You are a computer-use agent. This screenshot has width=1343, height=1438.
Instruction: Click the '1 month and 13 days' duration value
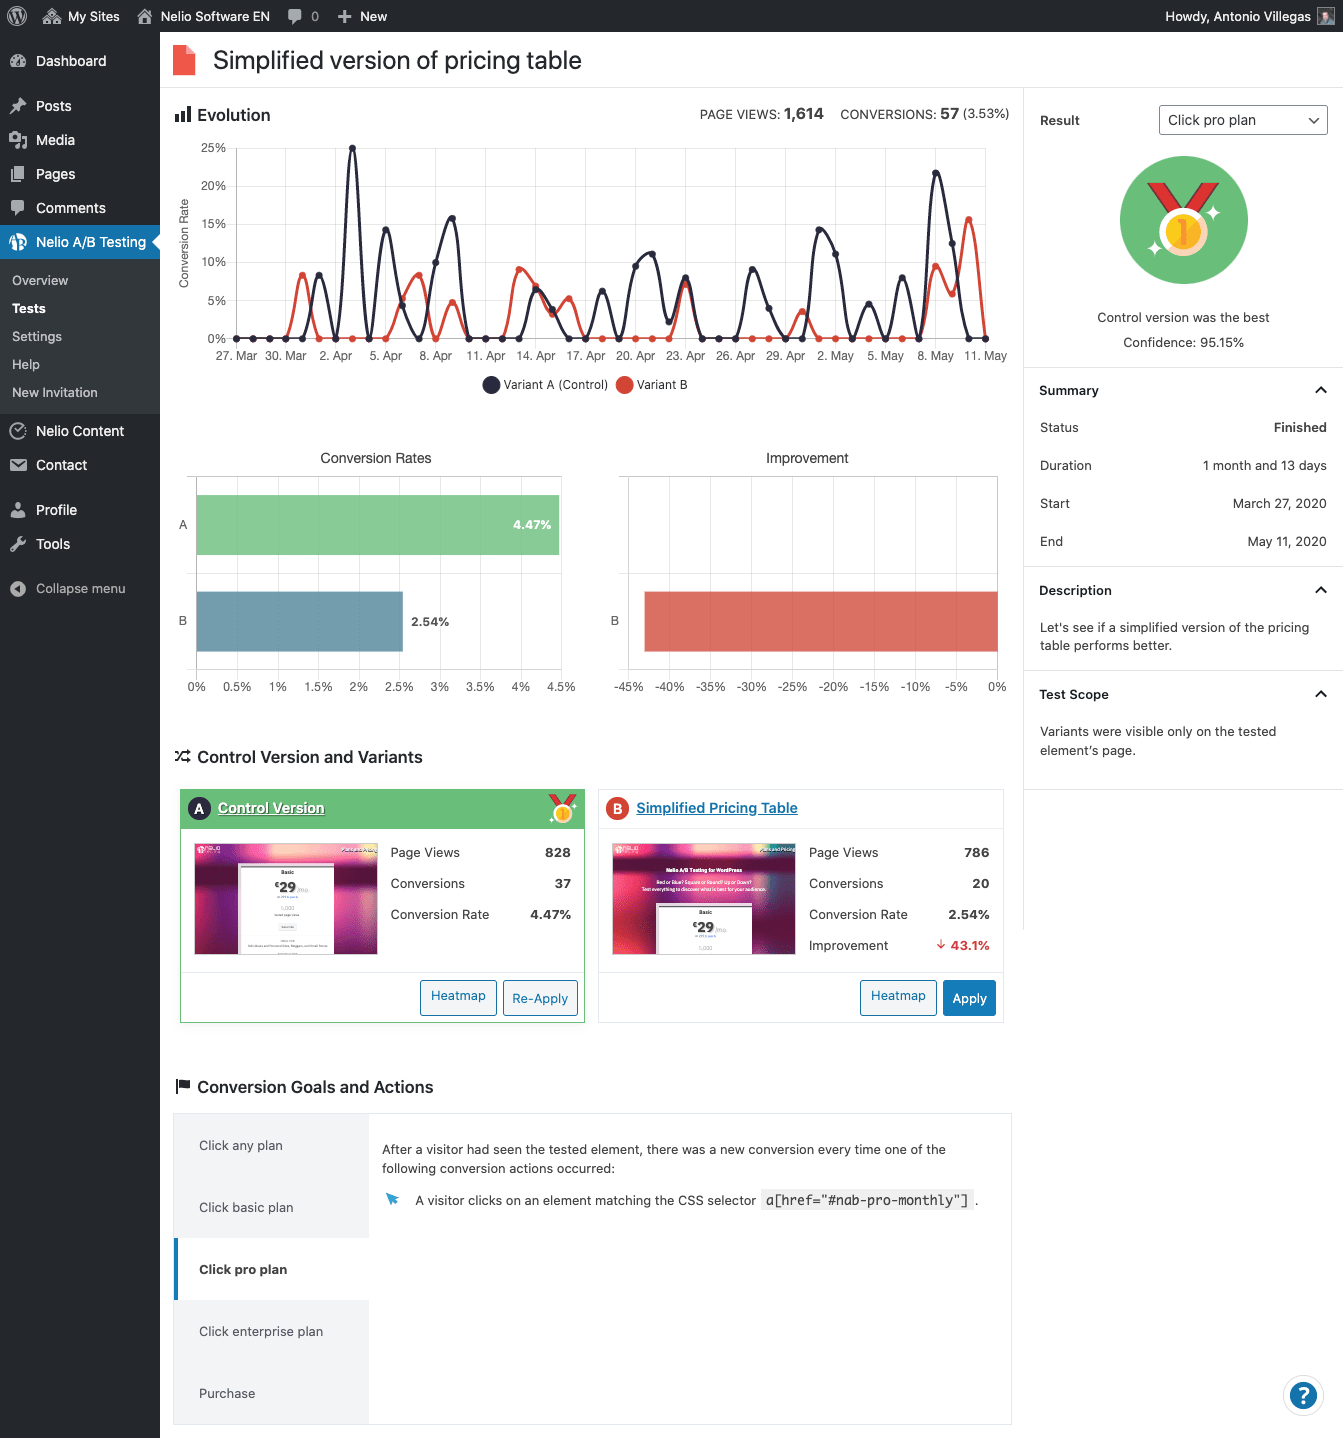pos(1265,466)
